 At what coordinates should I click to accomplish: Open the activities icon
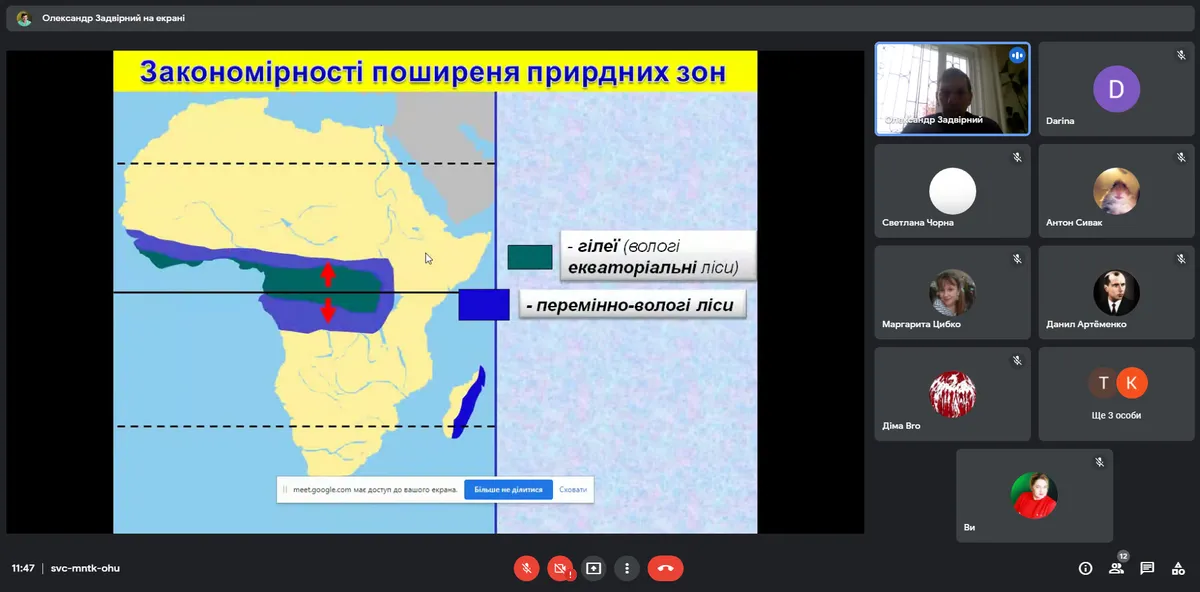point(1178,568)
